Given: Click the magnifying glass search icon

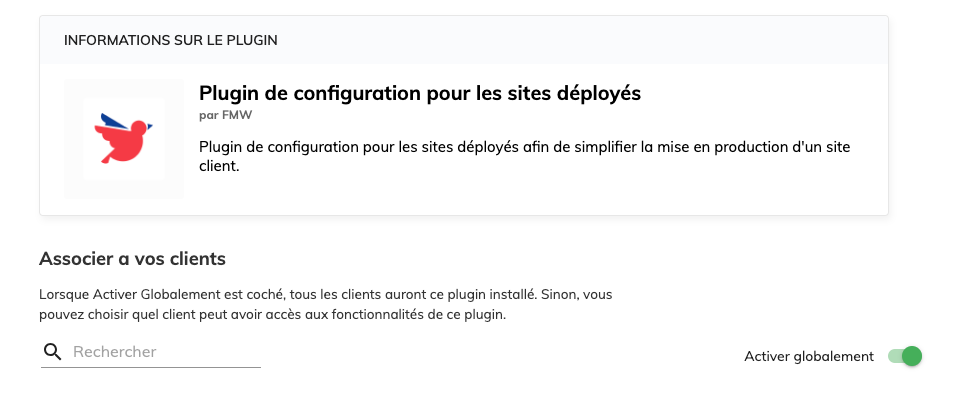Looking at the screenshot, I should 53,352.
